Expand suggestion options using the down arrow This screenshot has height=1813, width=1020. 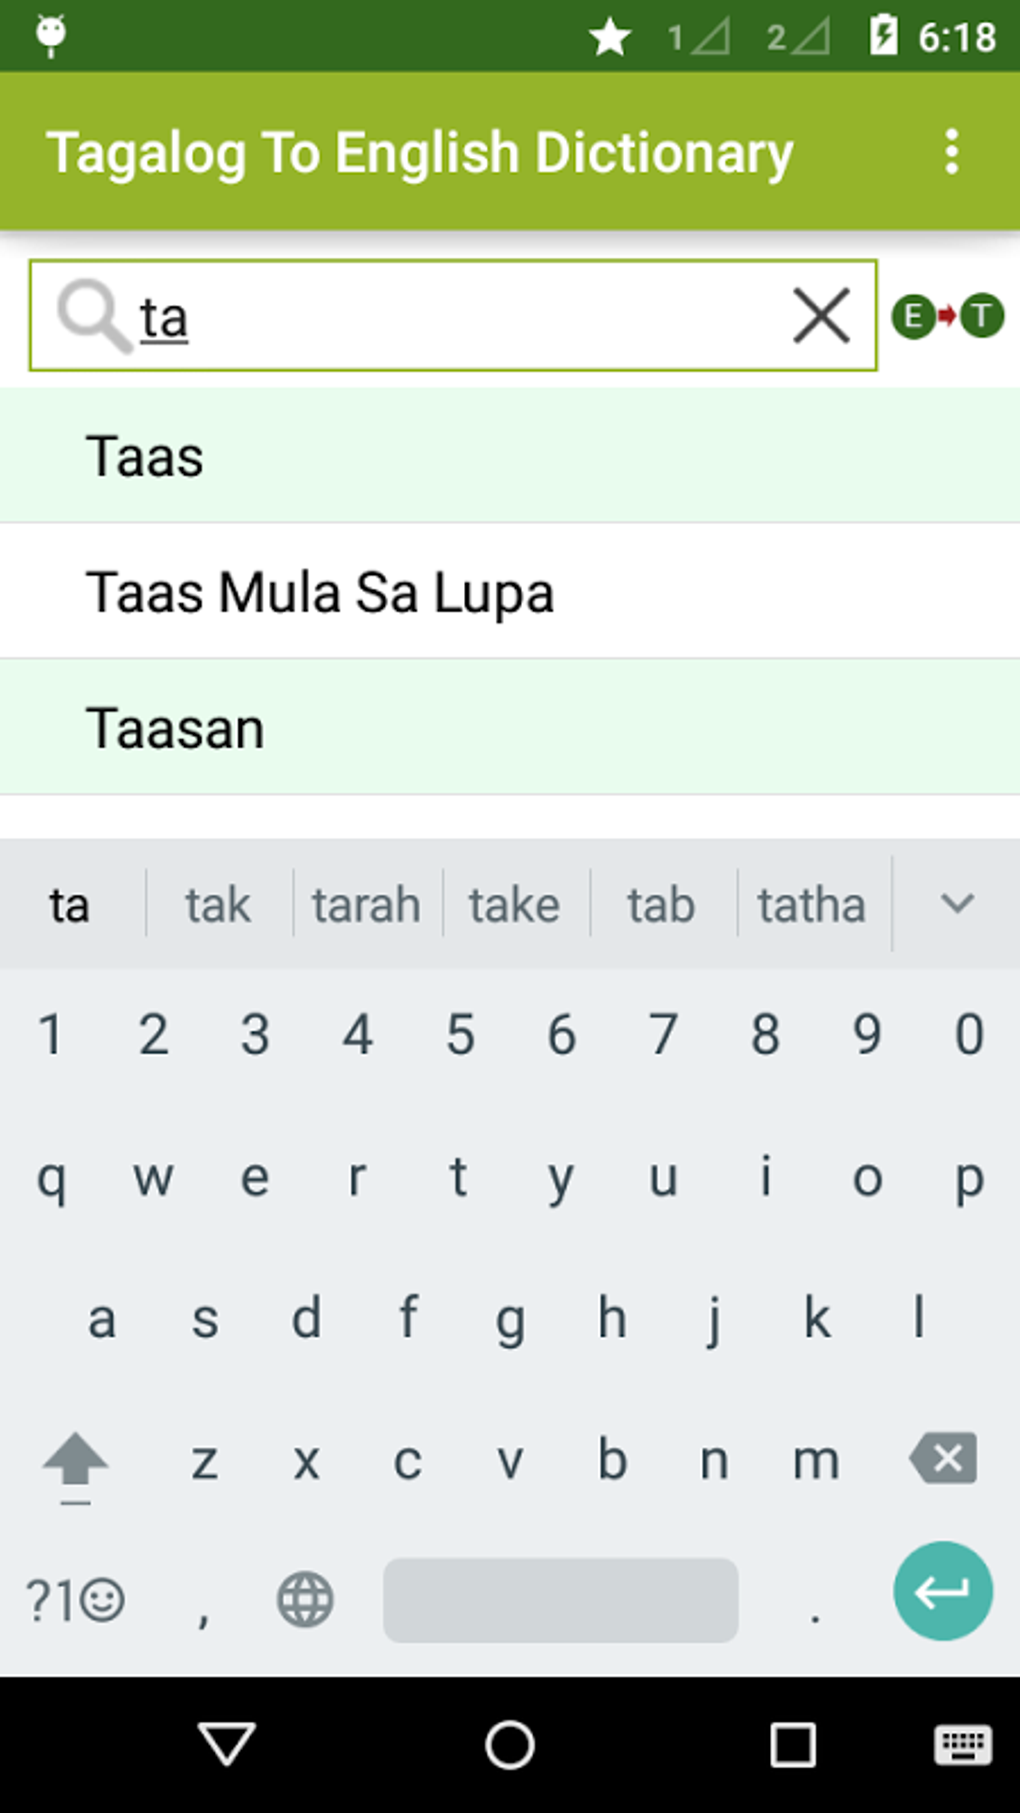956,903
